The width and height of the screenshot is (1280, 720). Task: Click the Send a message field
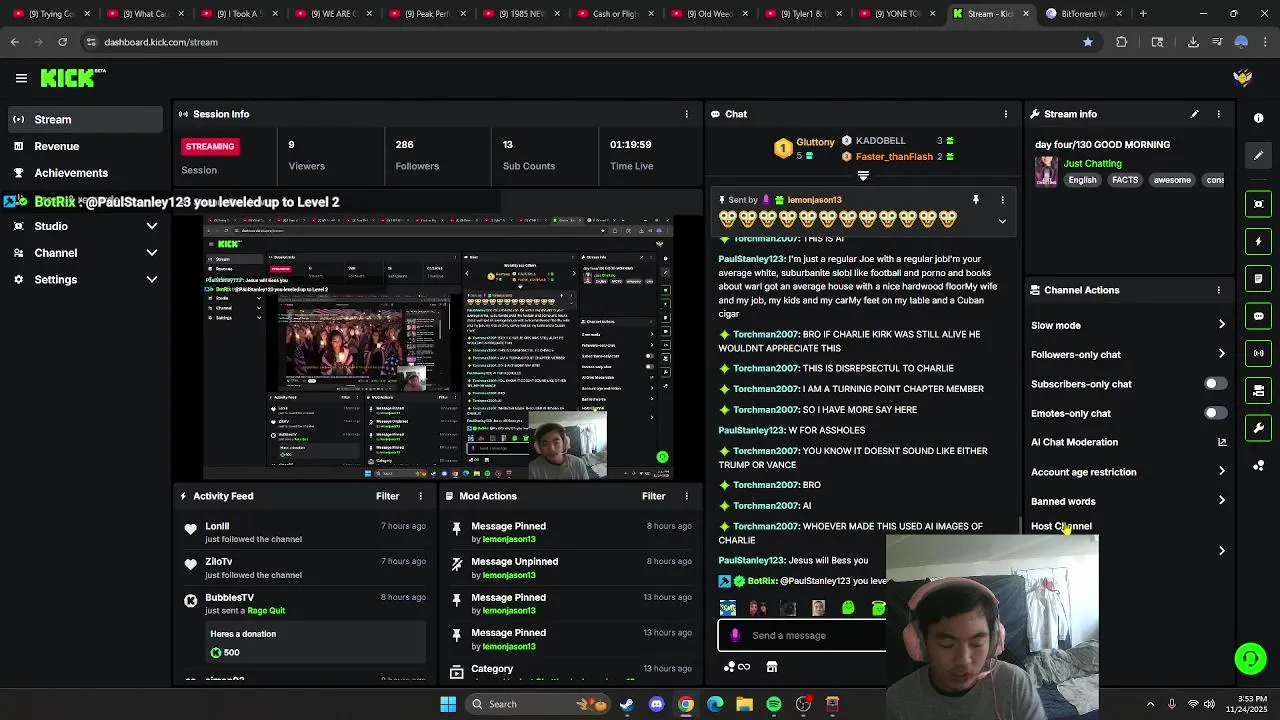click(x=802, y=635)
